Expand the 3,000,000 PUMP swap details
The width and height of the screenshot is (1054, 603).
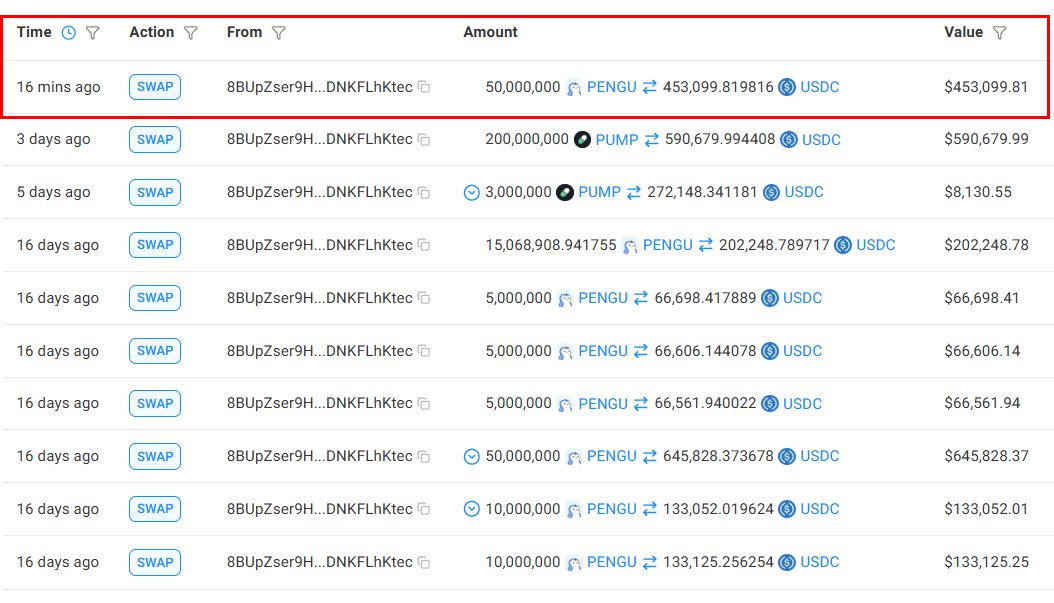(472, 193)
